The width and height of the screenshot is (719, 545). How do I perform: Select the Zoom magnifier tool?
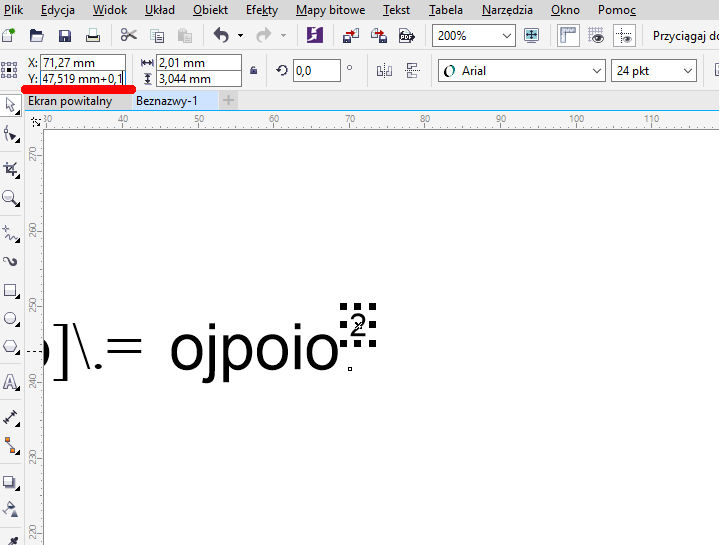[10, 198]
